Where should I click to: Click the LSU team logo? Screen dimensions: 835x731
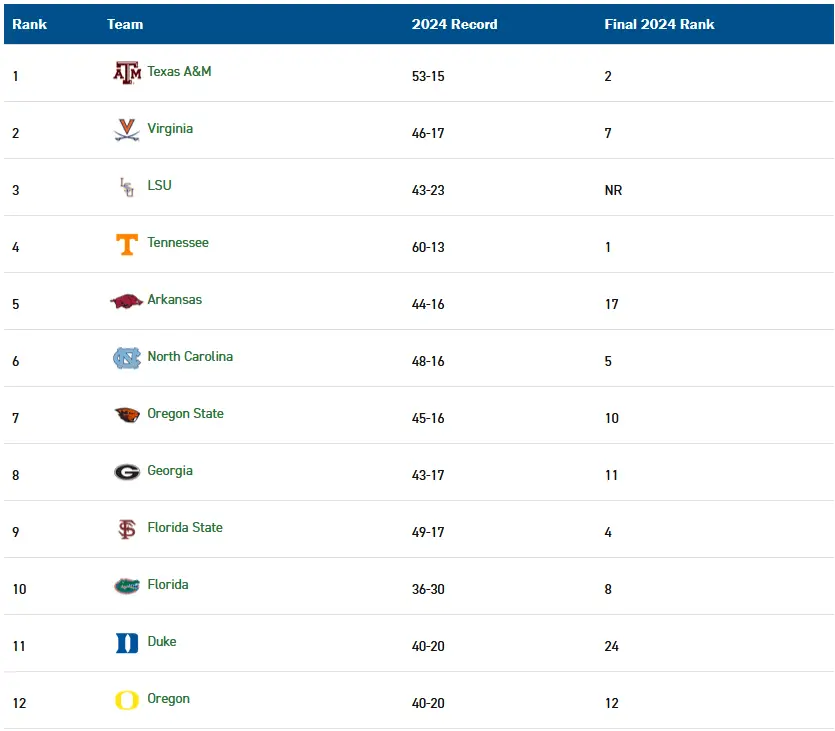[127, 187]
